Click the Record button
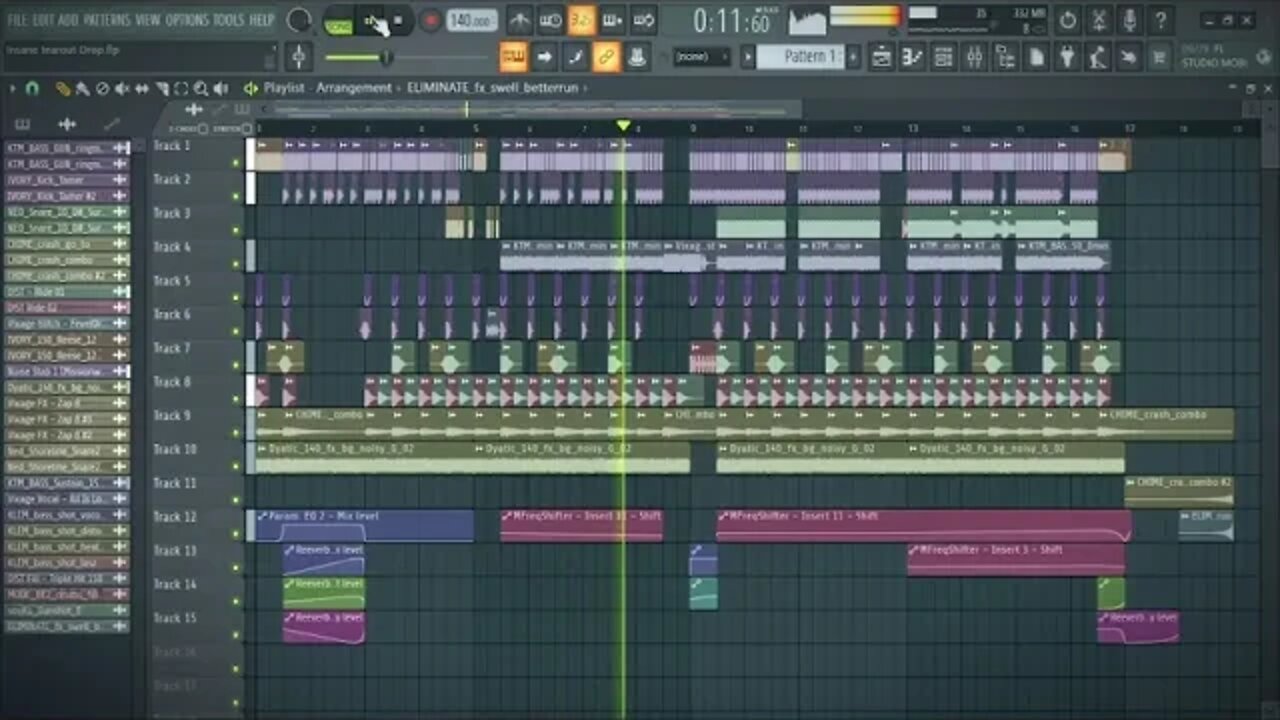The image size is (1280, 720). (430, 20)
